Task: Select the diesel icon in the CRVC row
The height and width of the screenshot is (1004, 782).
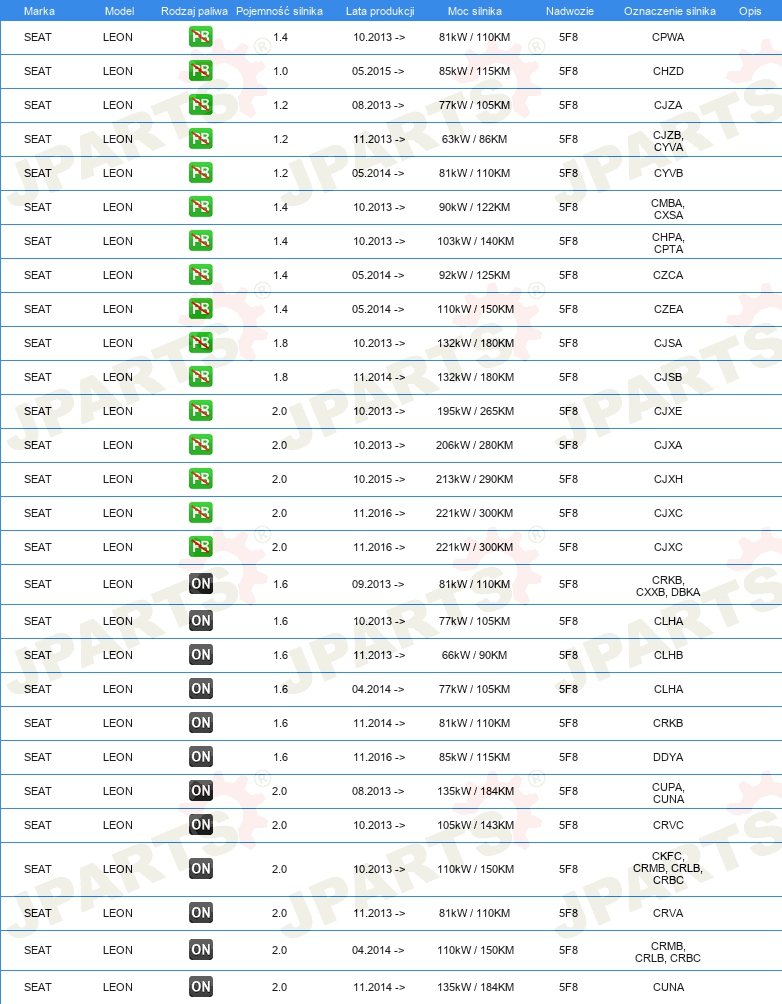Action: [x=200, y=824]
